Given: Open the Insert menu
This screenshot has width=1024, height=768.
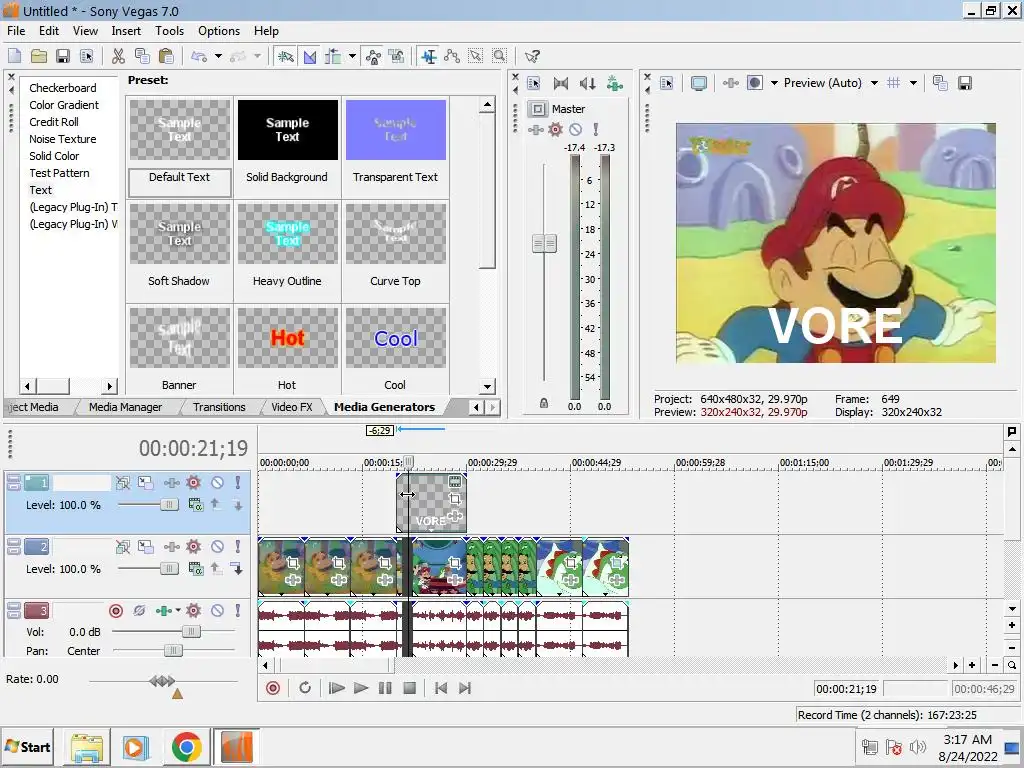Looking at the screenshot, I should coord(125,31).
